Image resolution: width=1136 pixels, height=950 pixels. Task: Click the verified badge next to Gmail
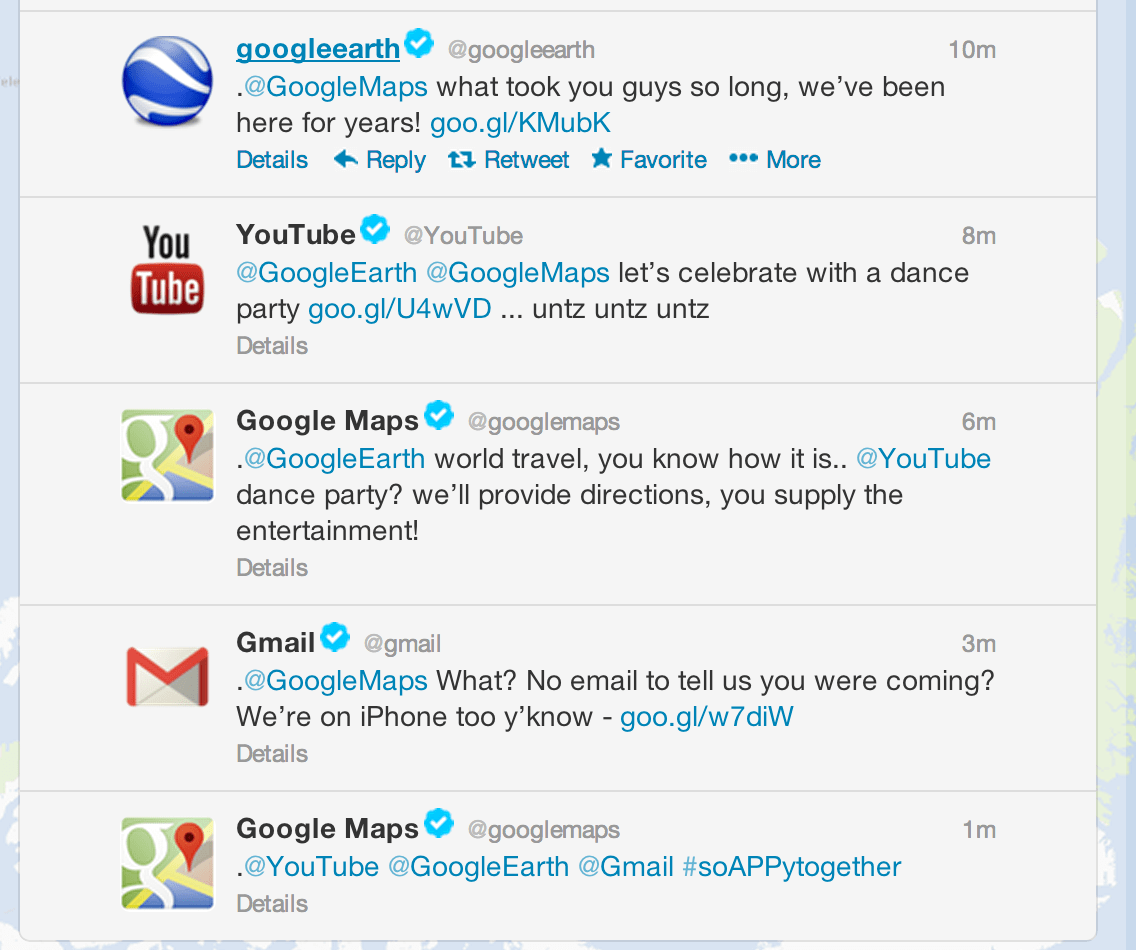[x=335, y=636]
